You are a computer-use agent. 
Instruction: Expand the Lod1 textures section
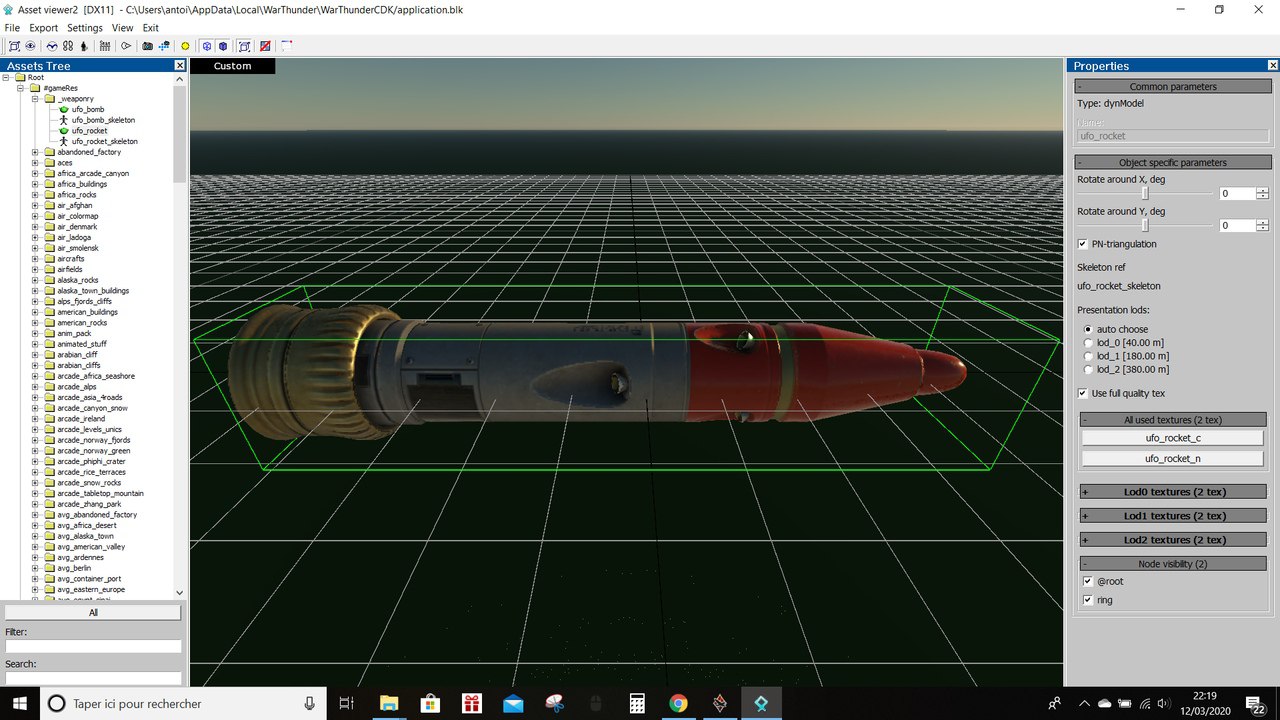pos(1173,516)
